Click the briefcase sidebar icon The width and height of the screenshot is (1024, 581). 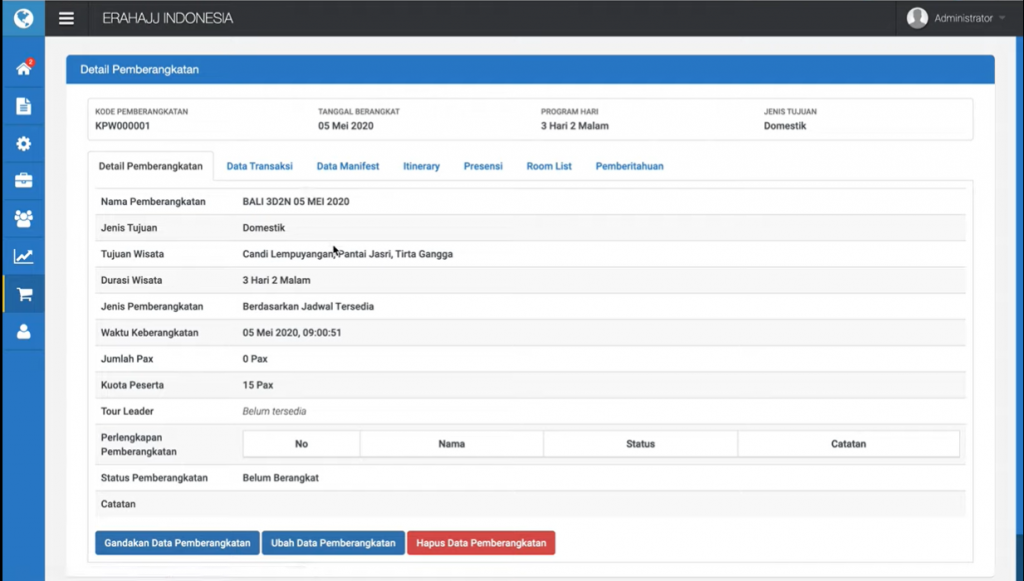[23, 181]
